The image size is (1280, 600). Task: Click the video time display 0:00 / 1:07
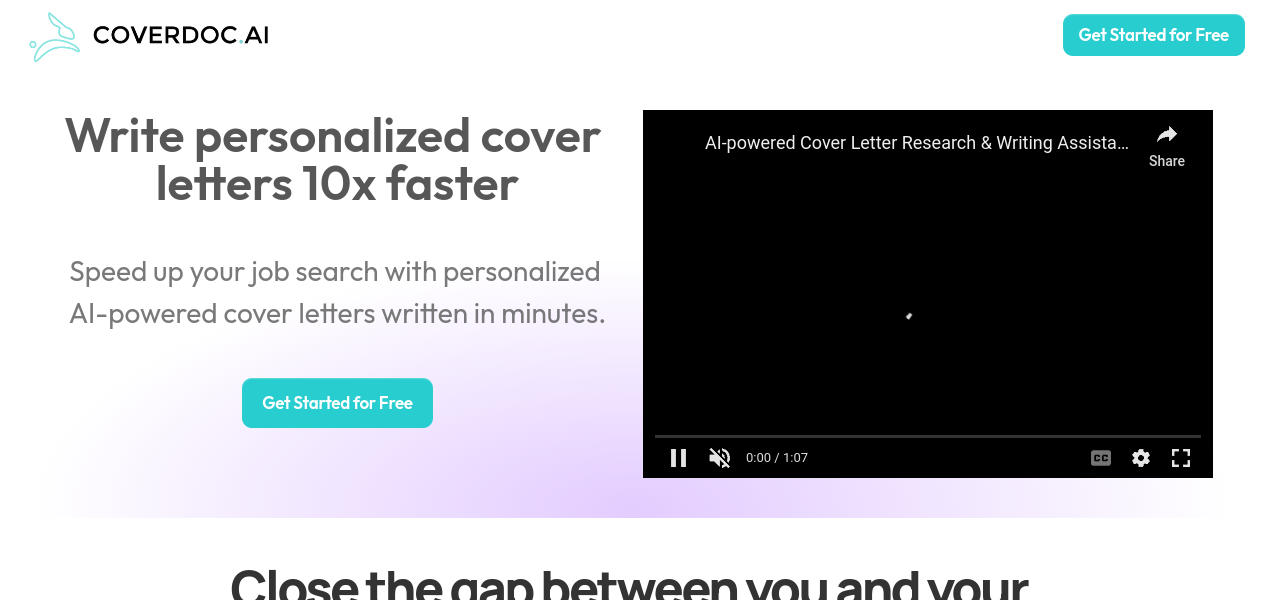pos(777,458)
